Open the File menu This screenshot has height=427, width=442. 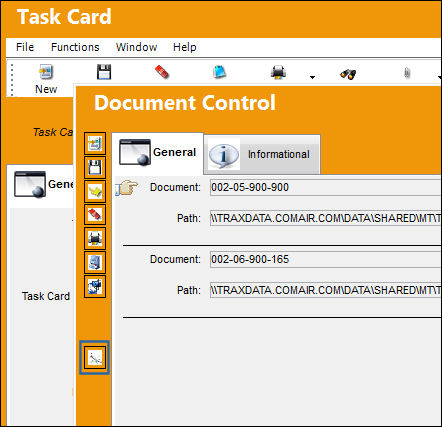point(25,47)
